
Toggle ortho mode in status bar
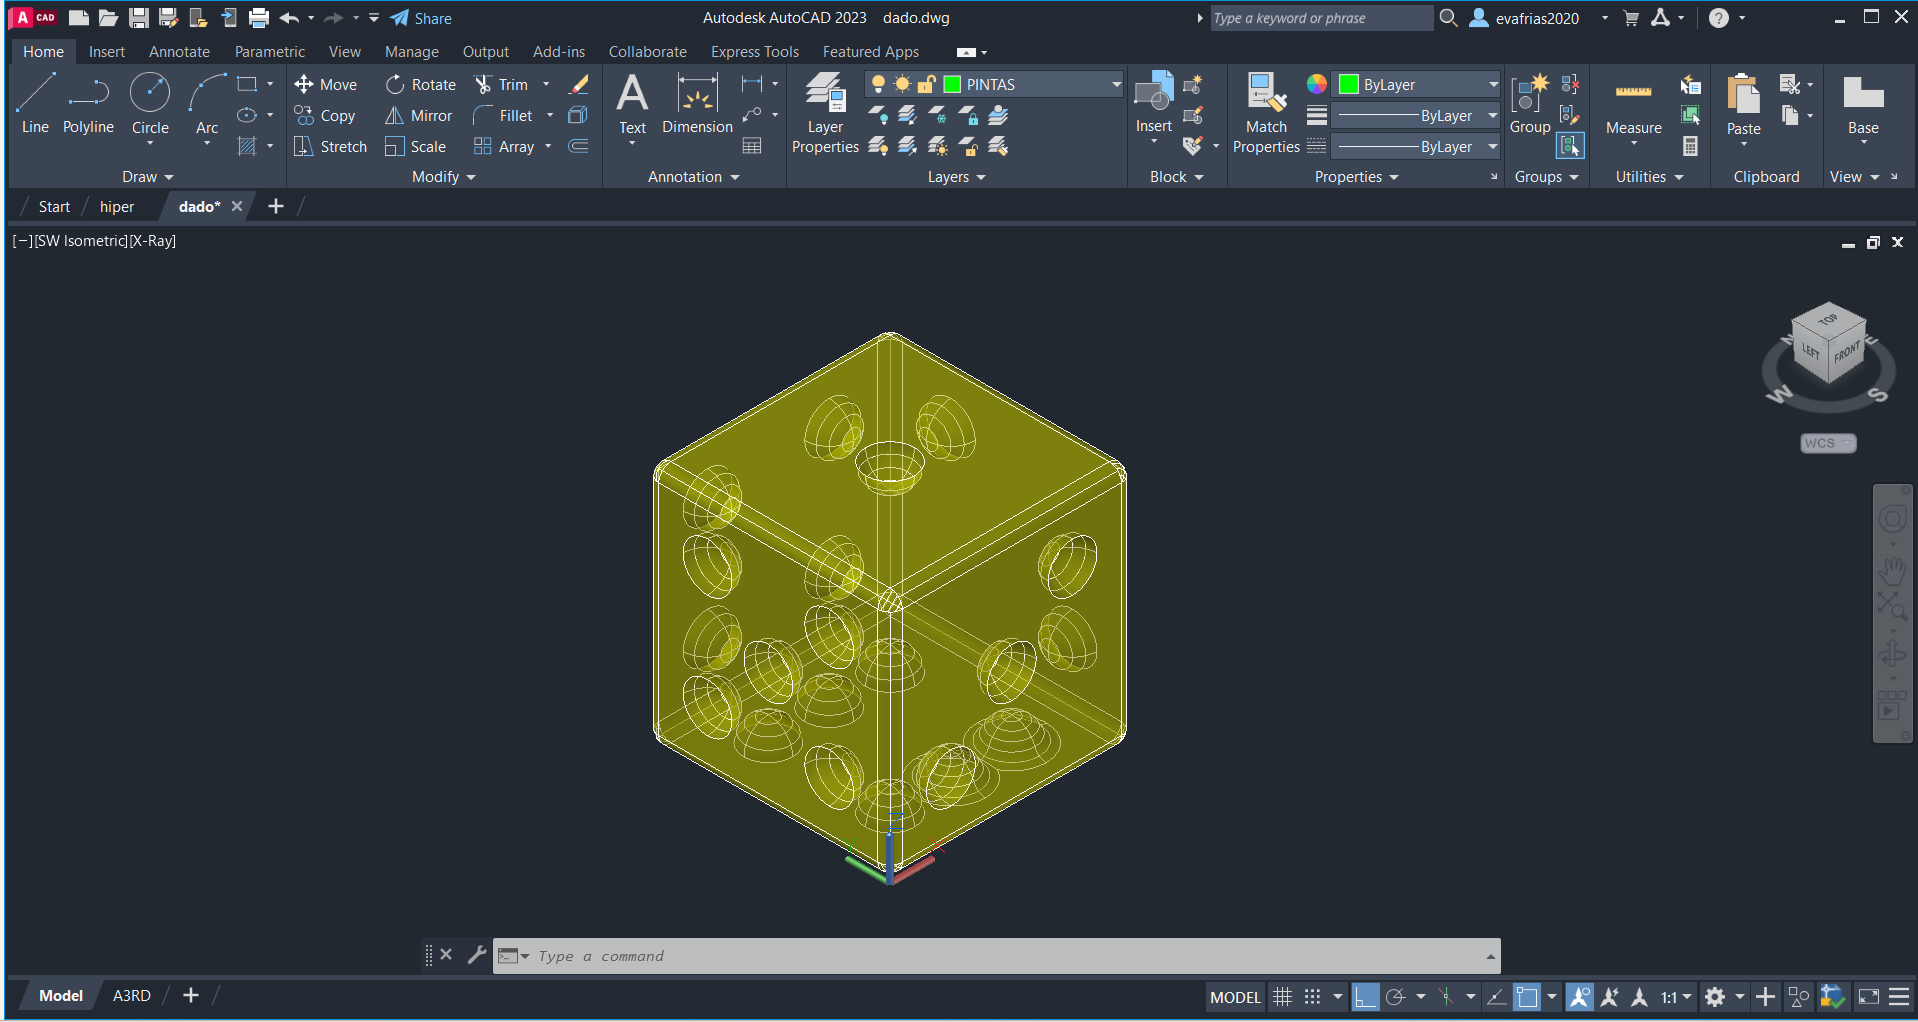(1365, 997)
